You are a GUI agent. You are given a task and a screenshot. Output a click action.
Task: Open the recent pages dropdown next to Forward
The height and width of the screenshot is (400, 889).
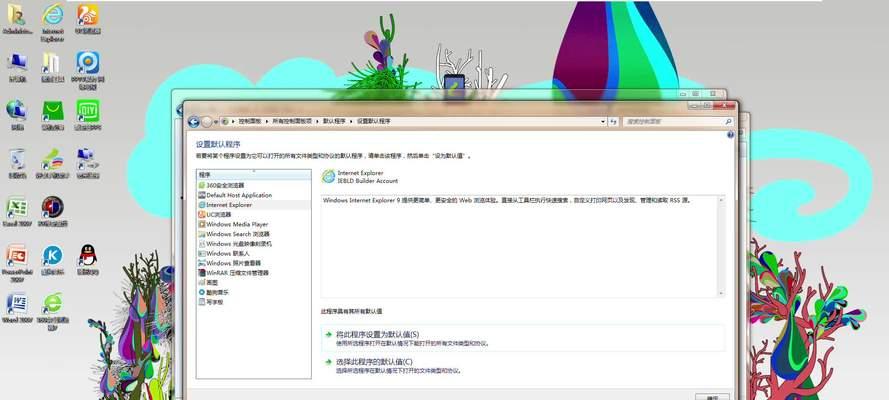[x=216, y=121]
